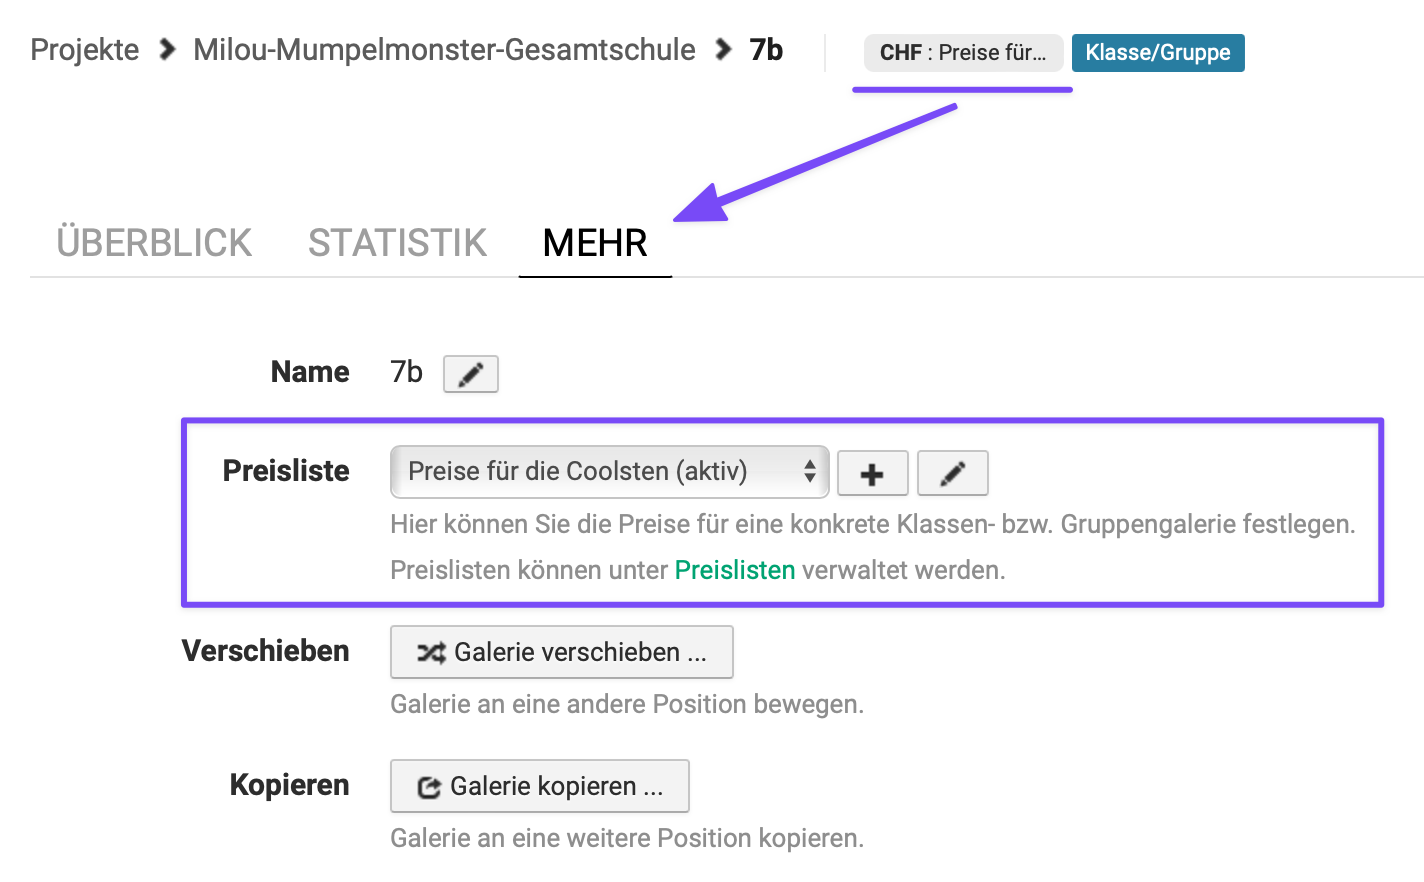The width and height of the screenshot is (1424, 882).
Task: Edit the gallery name with the pencil icon
Action: click(x=470, y=374)
